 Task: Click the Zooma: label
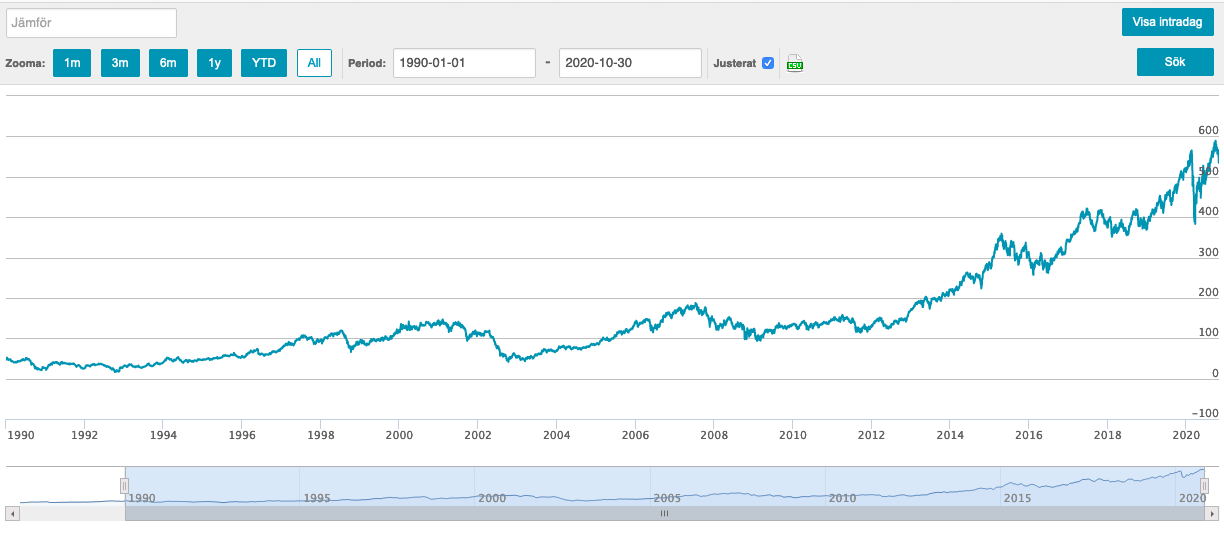pyautogui.click(x=25, y=63)
